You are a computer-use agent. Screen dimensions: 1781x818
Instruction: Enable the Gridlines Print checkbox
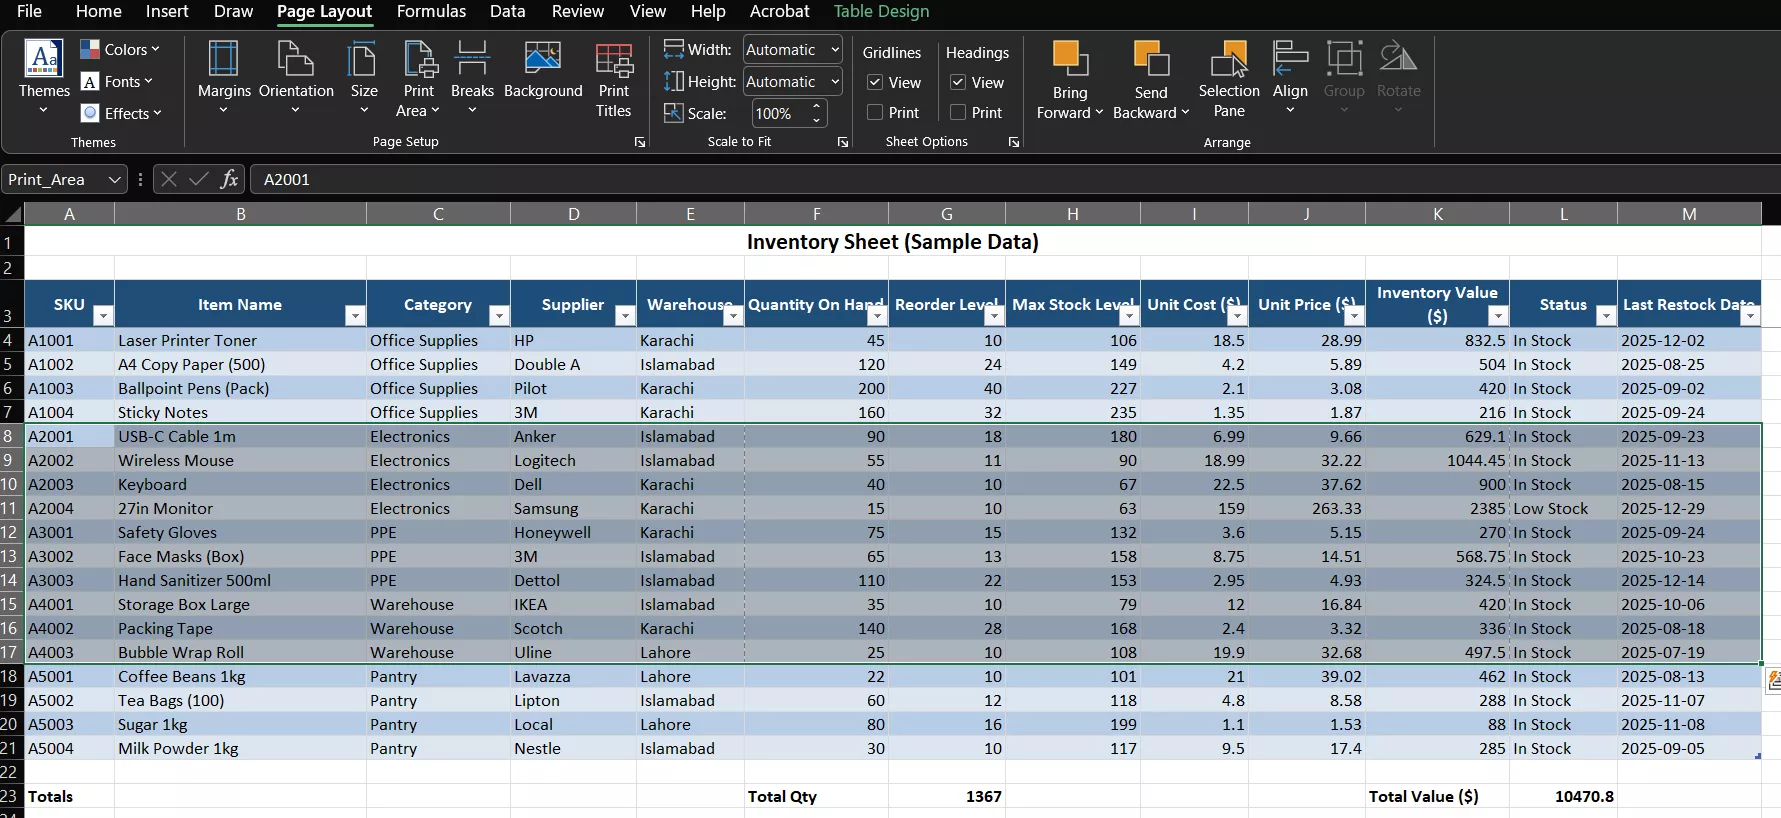875,113
